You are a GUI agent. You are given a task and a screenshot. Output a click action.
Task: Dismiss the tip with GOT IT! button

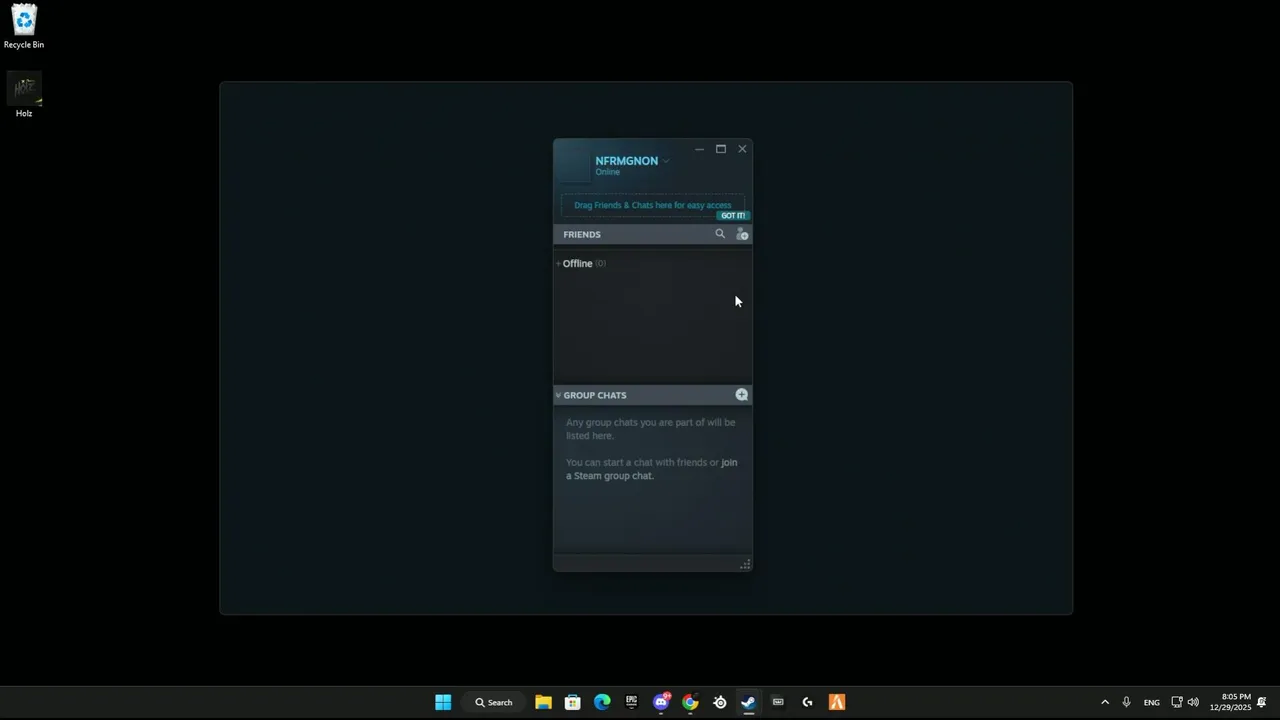pos(733,216)
